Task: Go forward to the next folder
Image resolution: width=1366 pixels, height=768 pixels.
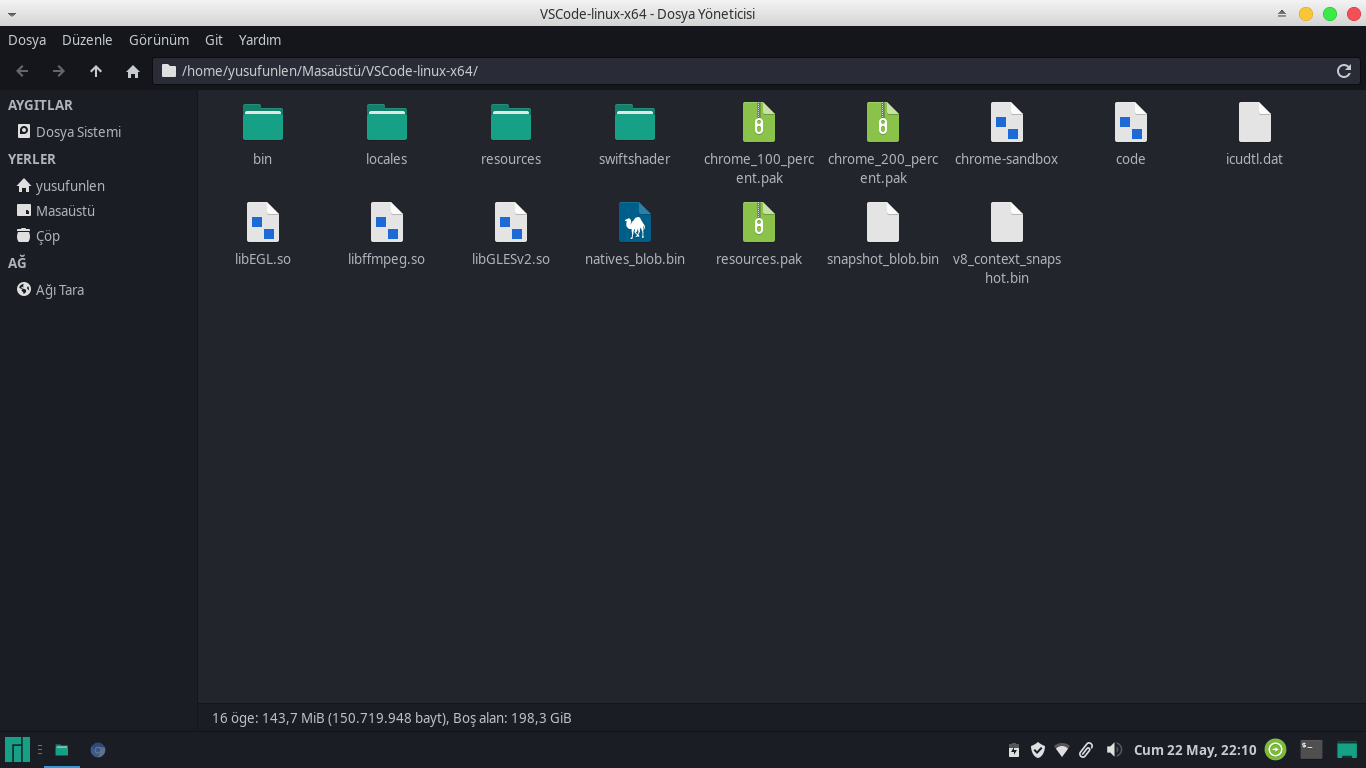Action: click(x=59, y=71)
